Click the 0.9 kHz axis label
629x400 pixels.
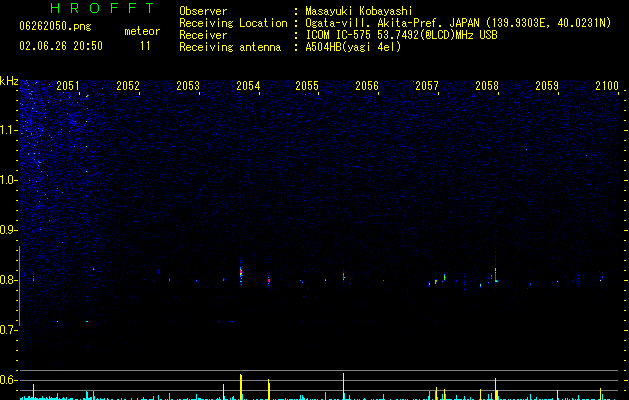pyautogui.click(x=9, y=230)
